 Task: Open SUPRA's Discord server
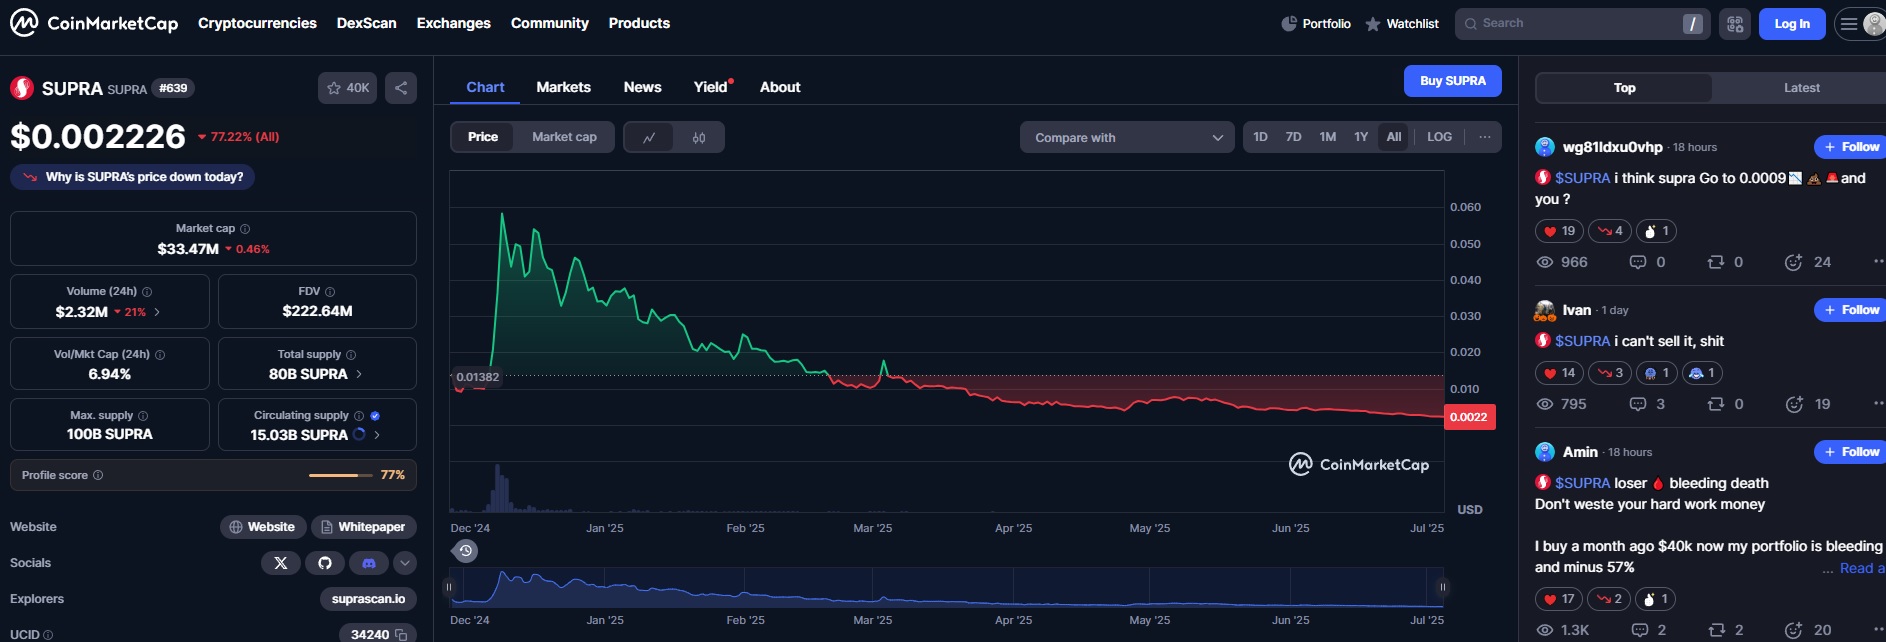click(369, 563)
